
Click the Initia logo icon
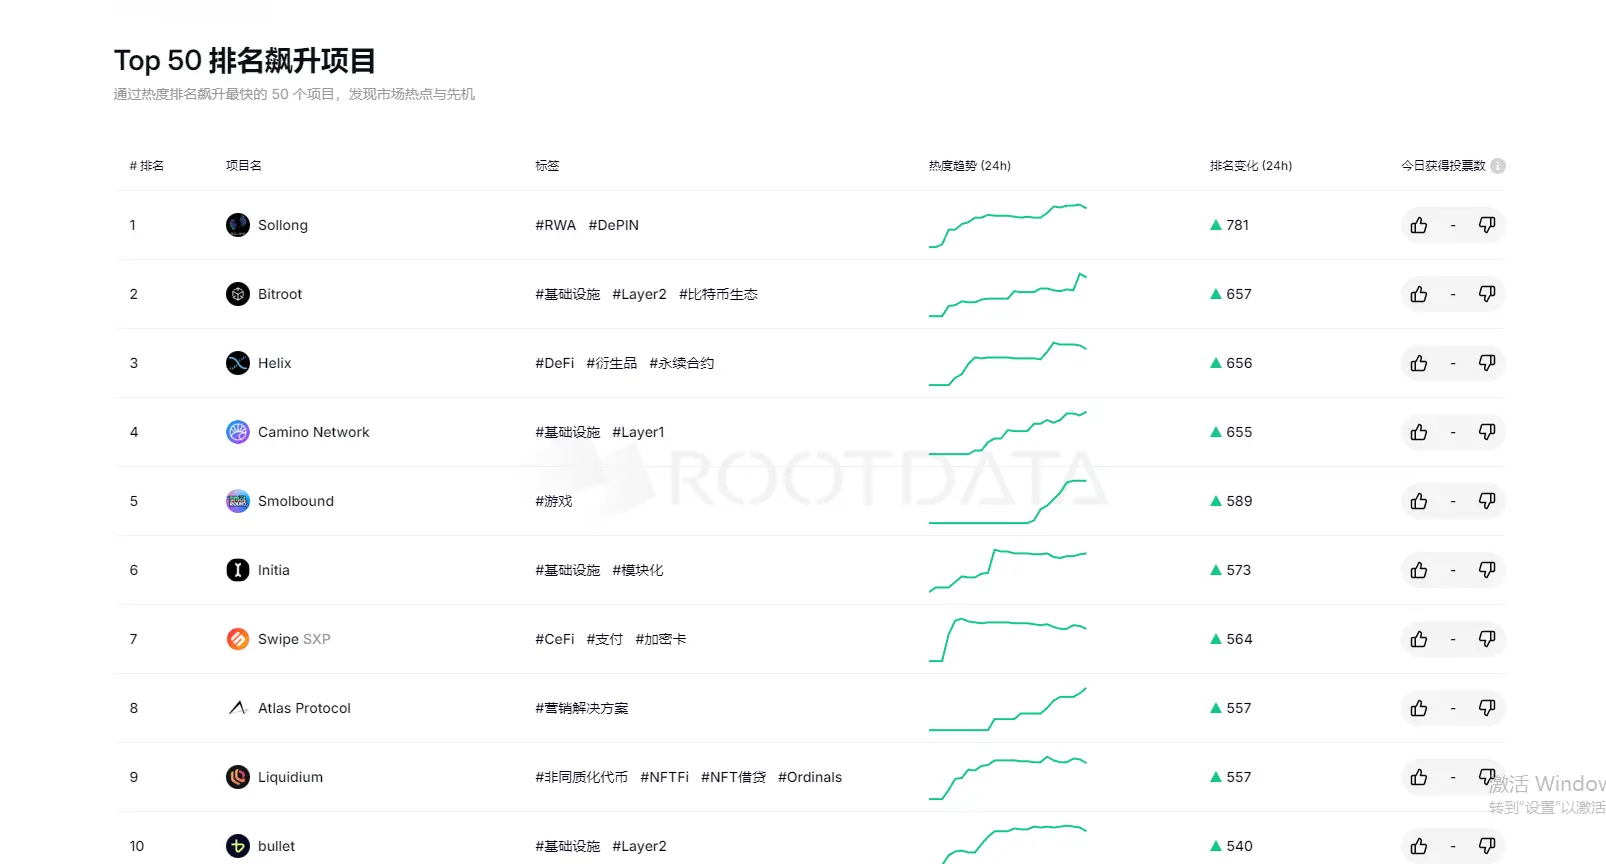238,570
